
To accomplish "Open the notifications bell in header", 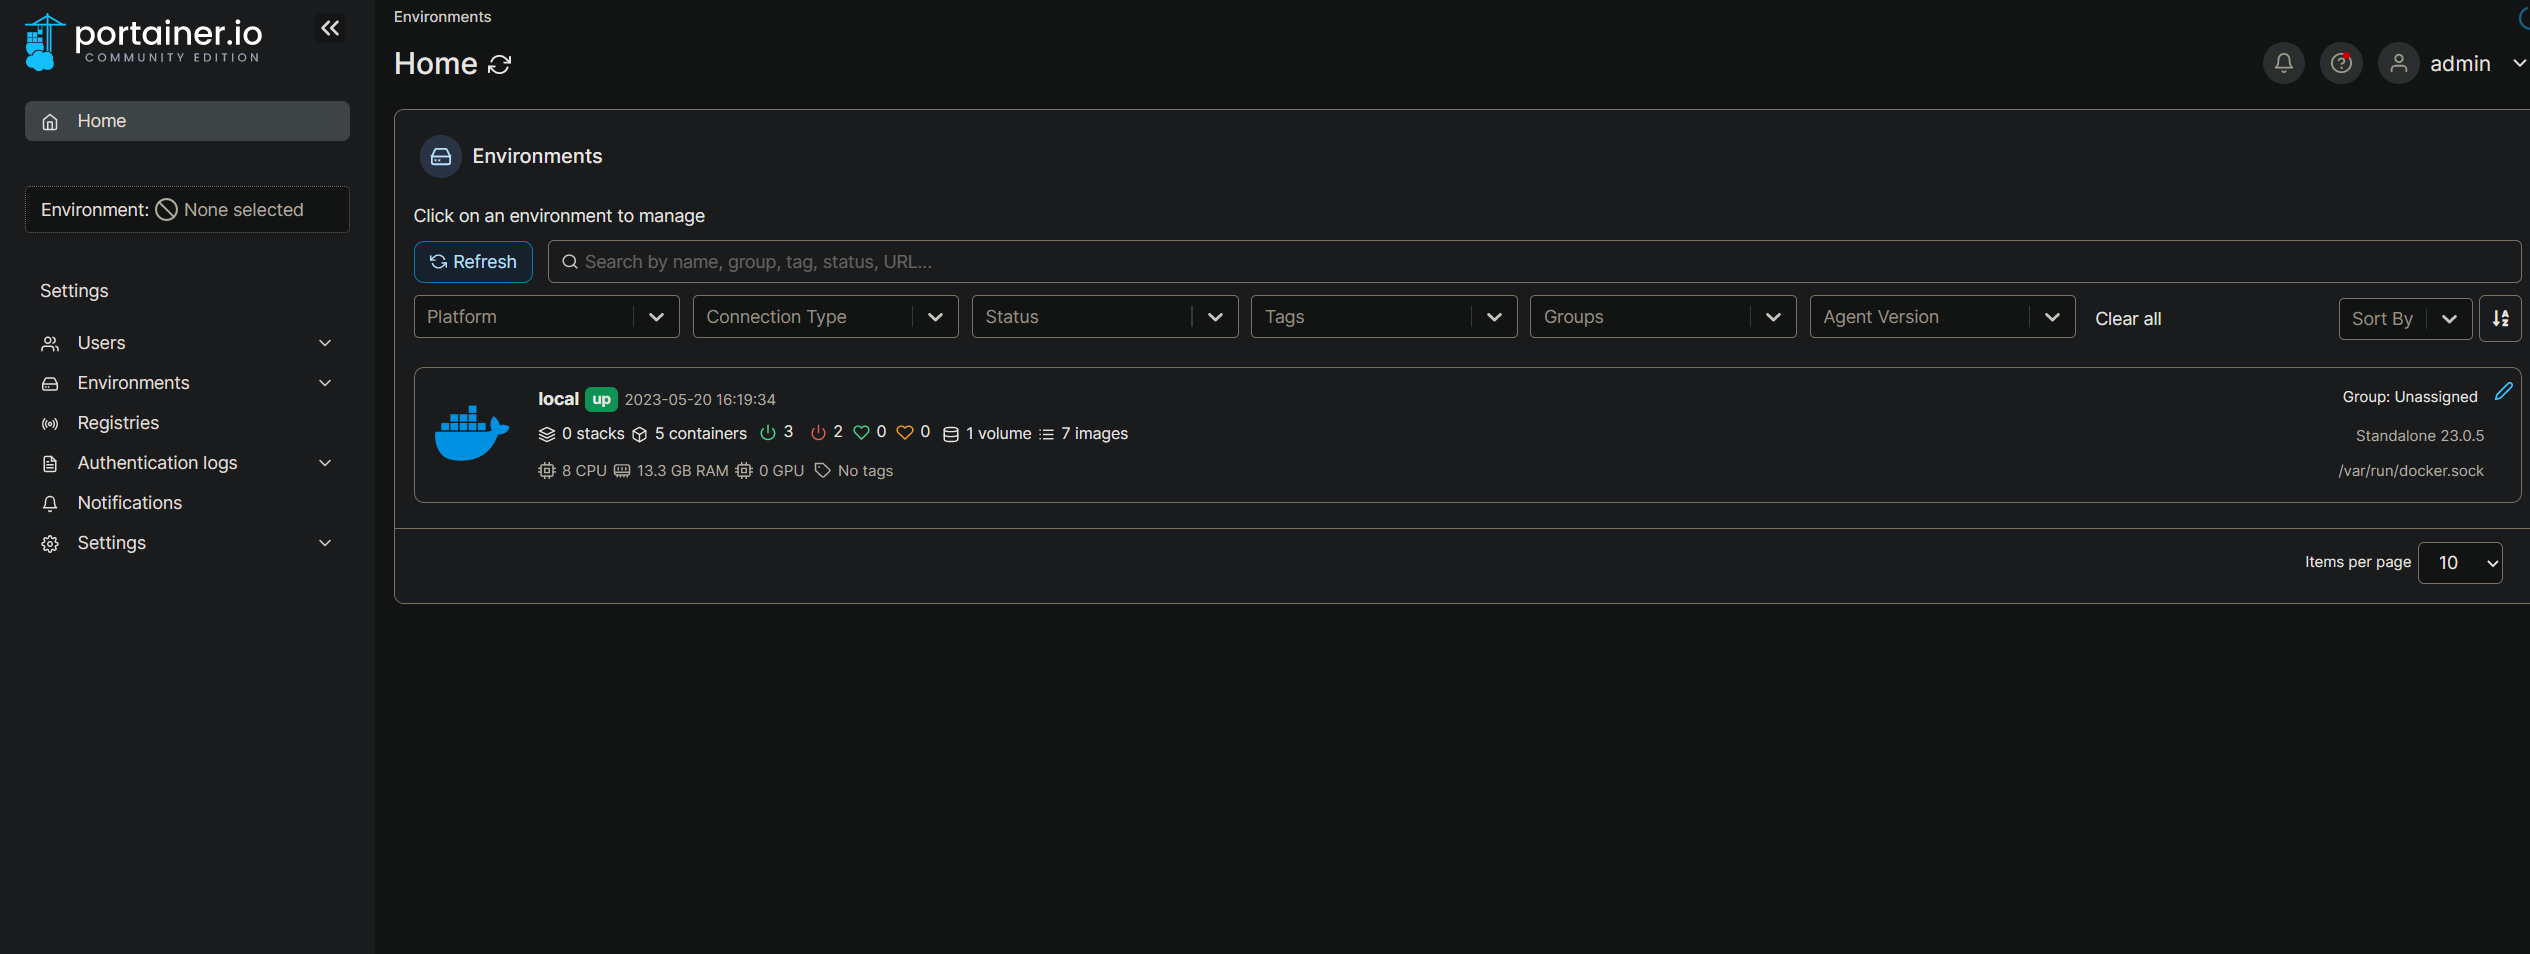I will click(2283, 64).
